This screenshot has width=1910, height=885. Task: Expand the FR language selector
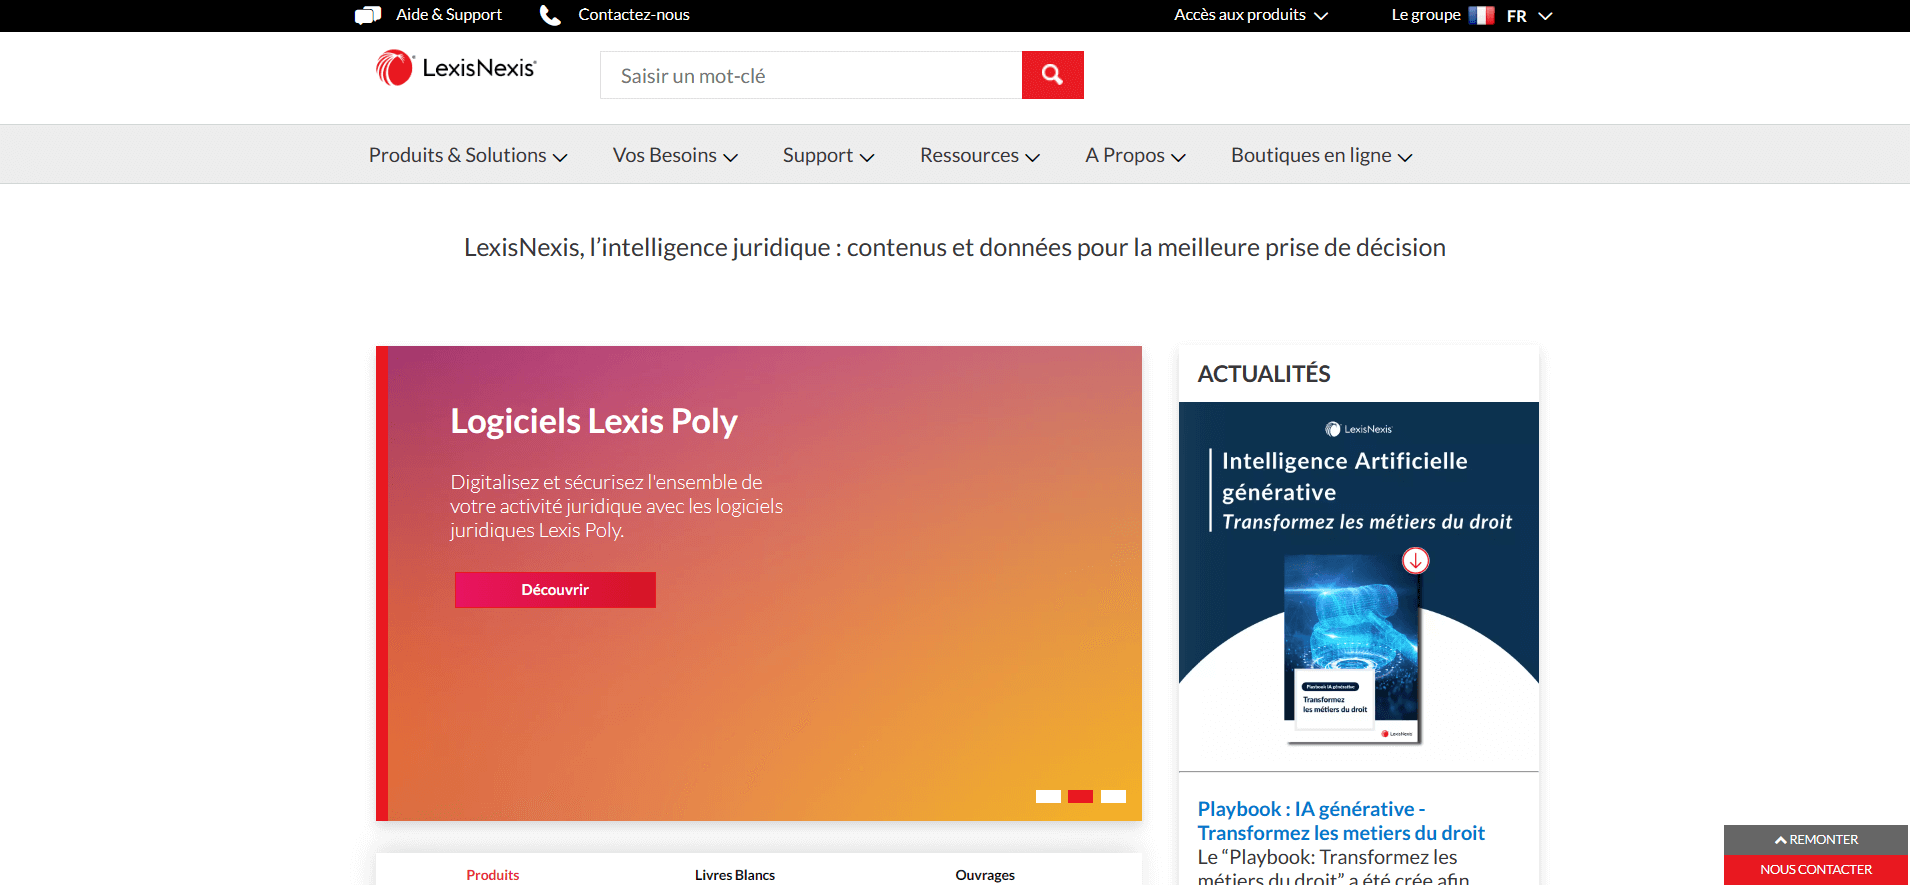click(x=1529, y=16)
